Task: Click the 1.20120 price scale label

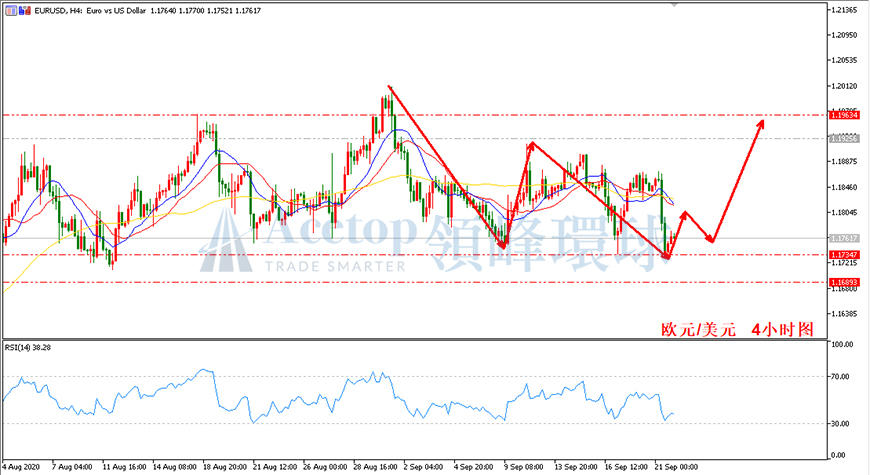Action: 844,86
